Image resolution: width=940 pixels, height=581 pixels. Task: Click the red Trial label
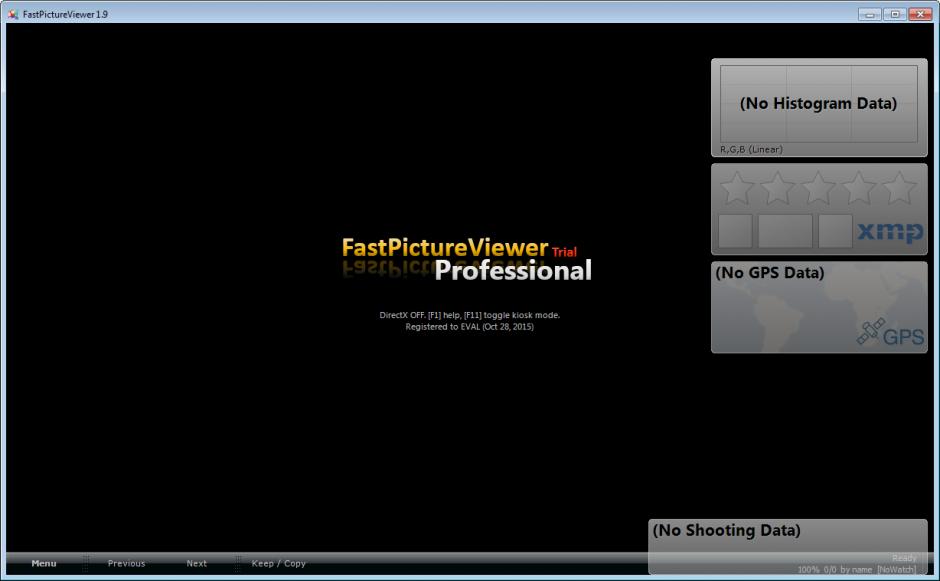pyautogui.click(x=564, y=252)
